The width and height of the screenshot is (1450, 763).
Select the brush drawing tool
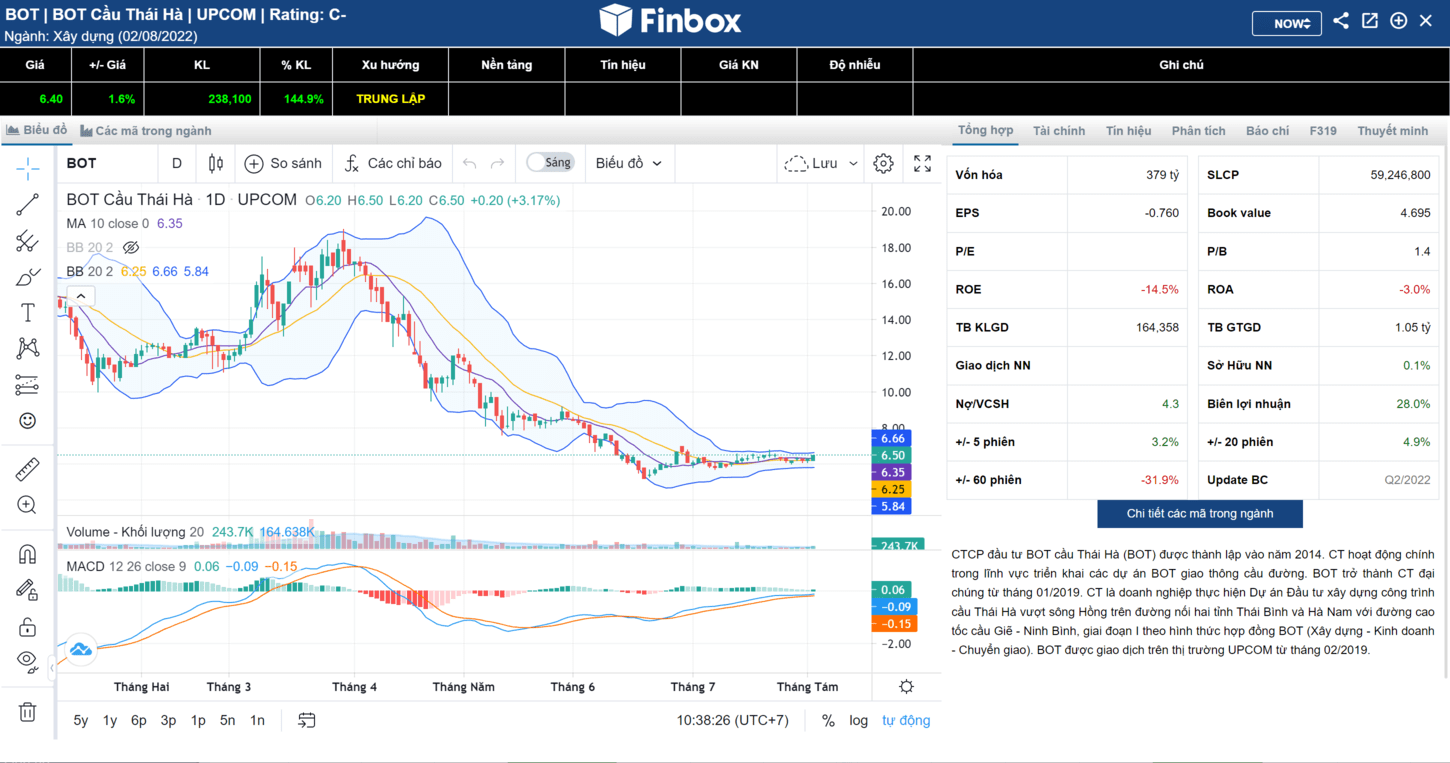click(x=27, y=277)
